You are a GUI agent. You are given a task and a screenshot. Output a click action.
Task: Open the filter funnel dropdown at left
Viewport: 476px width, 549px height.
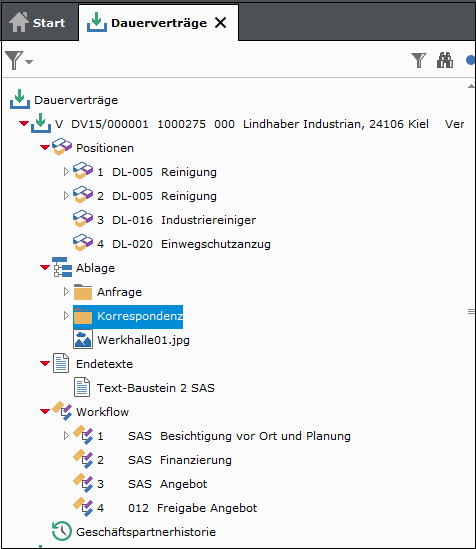pyautogui.click(x=19, y=61)
